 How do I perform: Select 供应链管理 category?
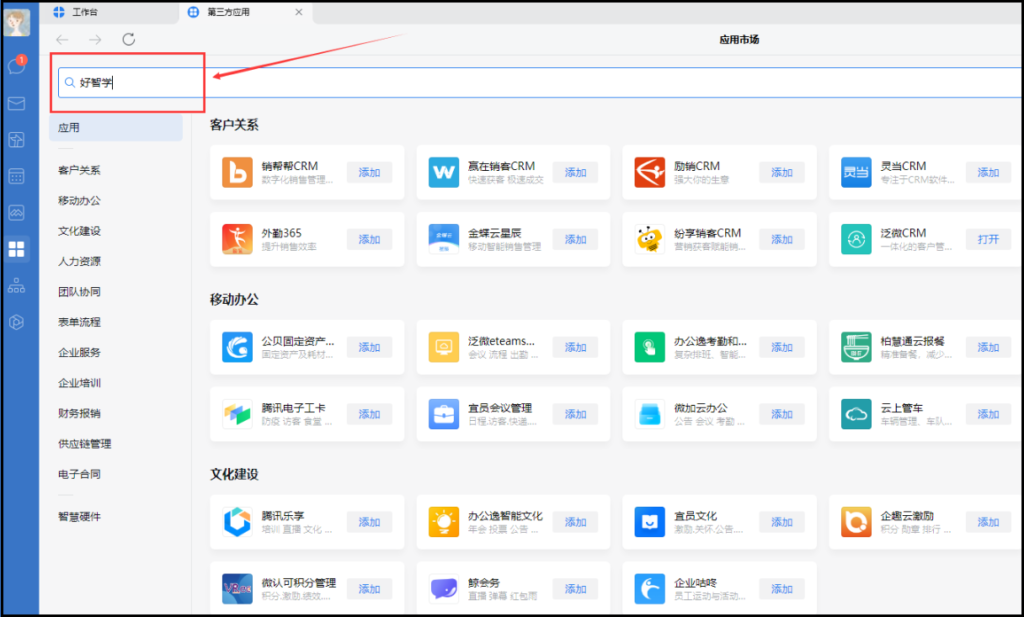pyautogui.click(x=84, y=443)
